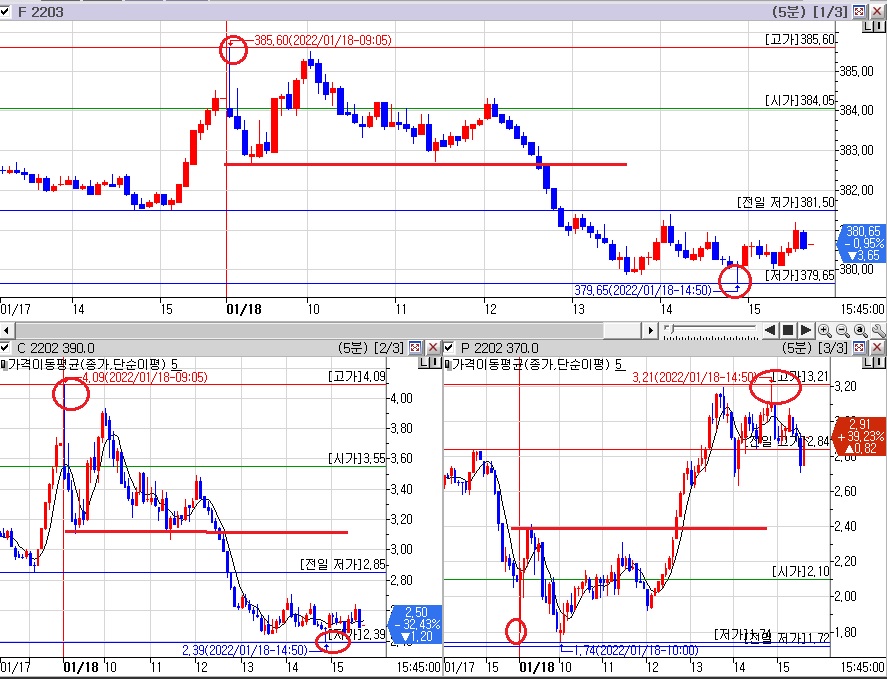The width and height of the screenshot is (887, 679).
Task: Click the auto-fit magnifier icon labeled a
Action: coord(860,330)
